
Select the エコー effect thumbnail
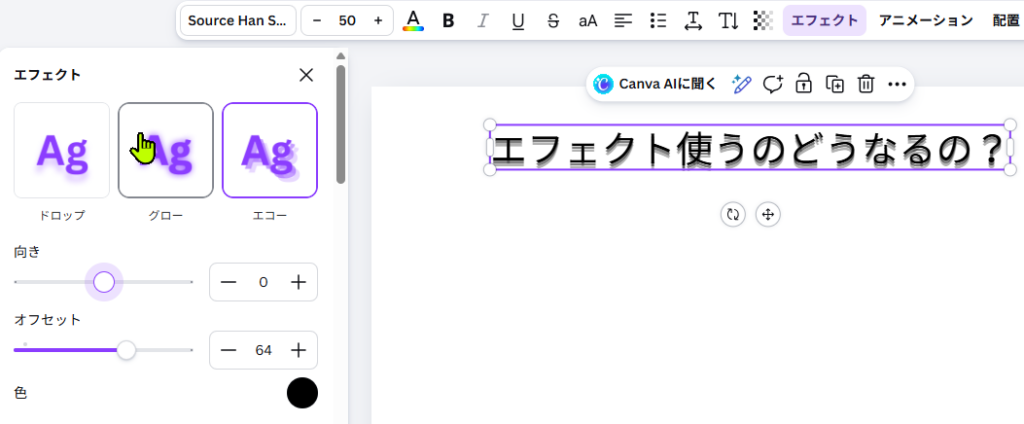[x=270, y=150]
